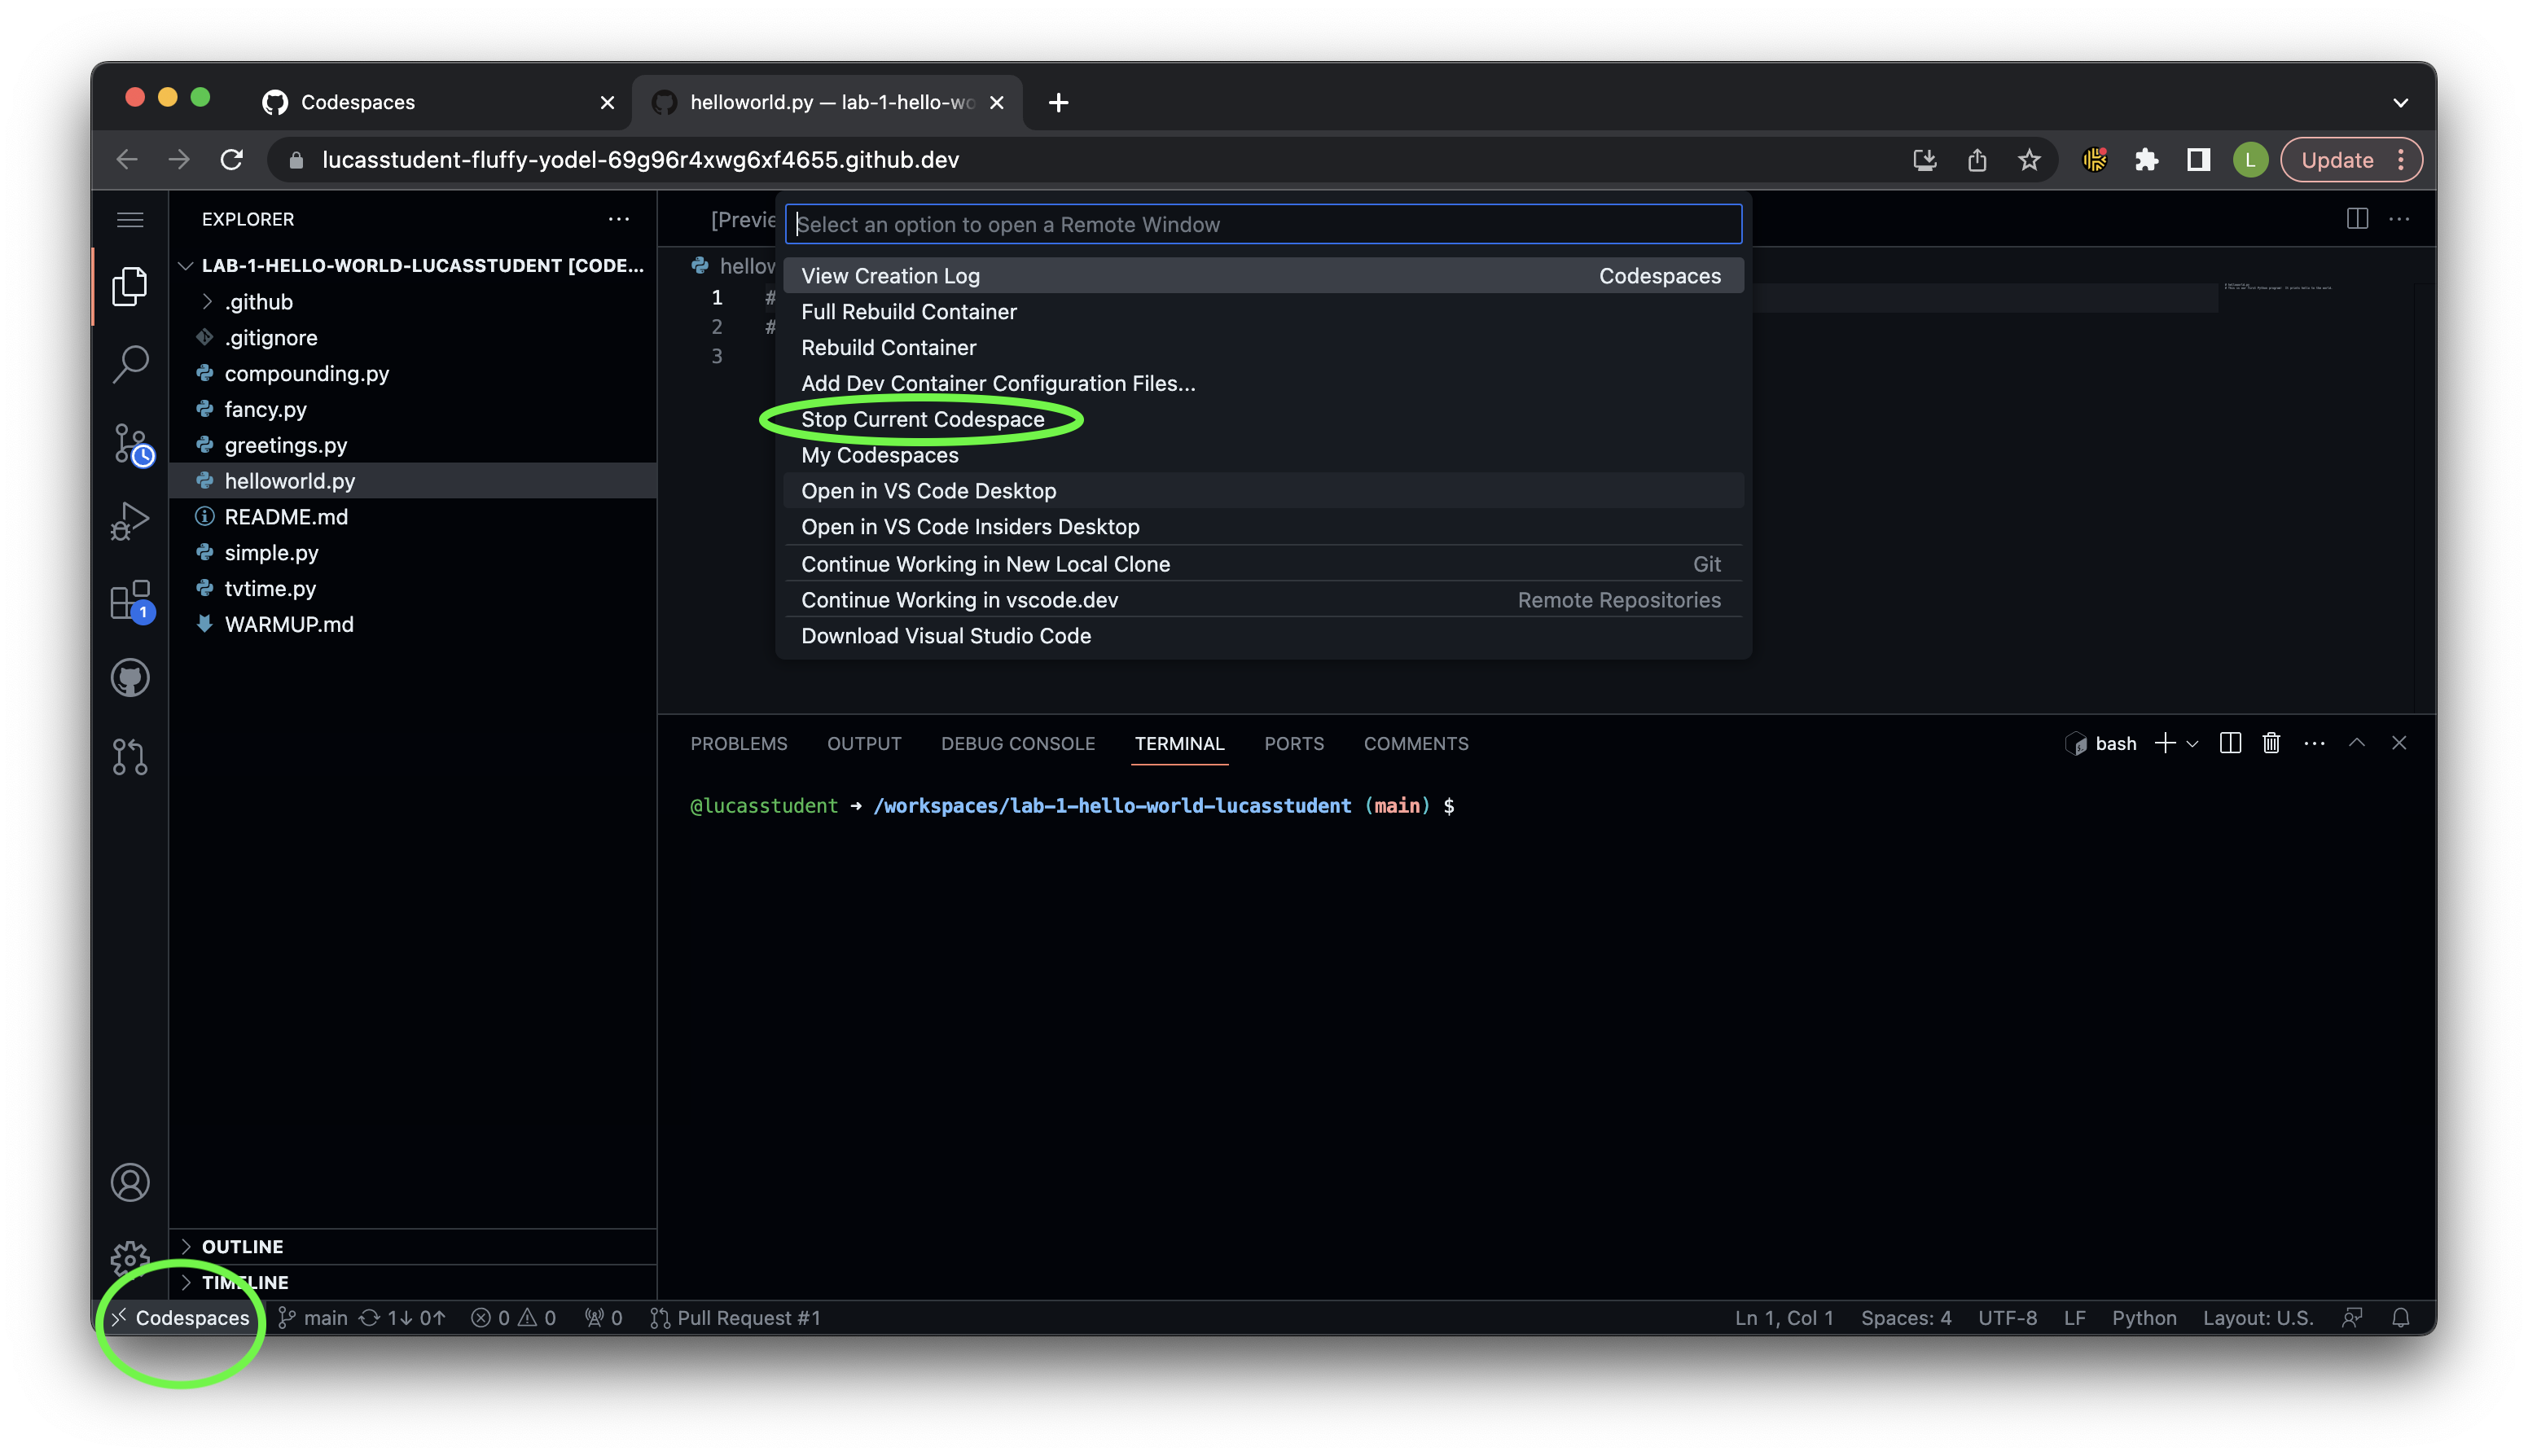Select Python language mode in status bar
Screen dimensions: 2528x1456
pyautogui.click(x=2144, y=1318)
